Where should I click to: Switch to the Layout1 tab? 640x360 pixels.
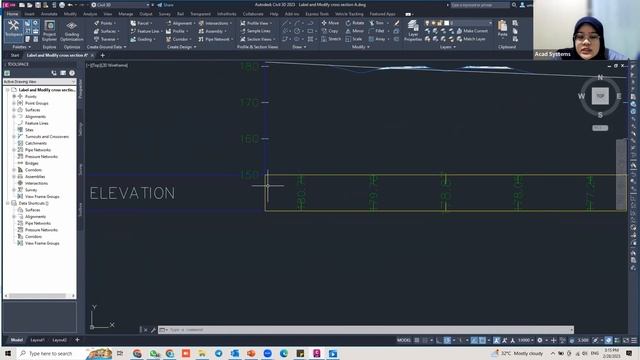pos(37,340)
